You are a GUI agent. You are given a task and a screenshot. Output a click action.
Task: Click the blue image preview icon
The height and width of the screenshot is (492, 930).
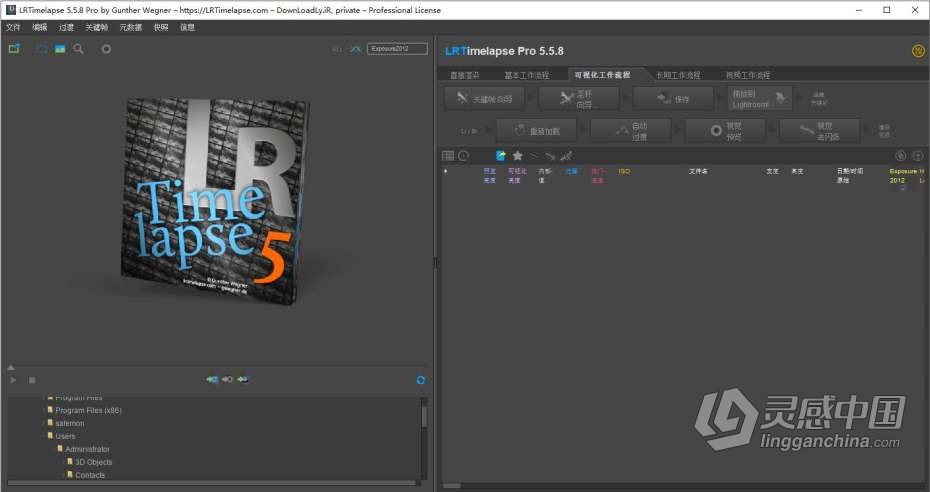click(x=60, y=49)
